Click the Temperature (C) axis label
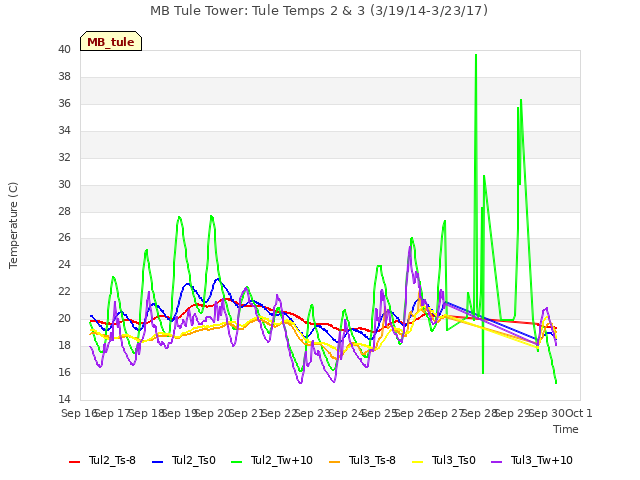 (13, 225)
